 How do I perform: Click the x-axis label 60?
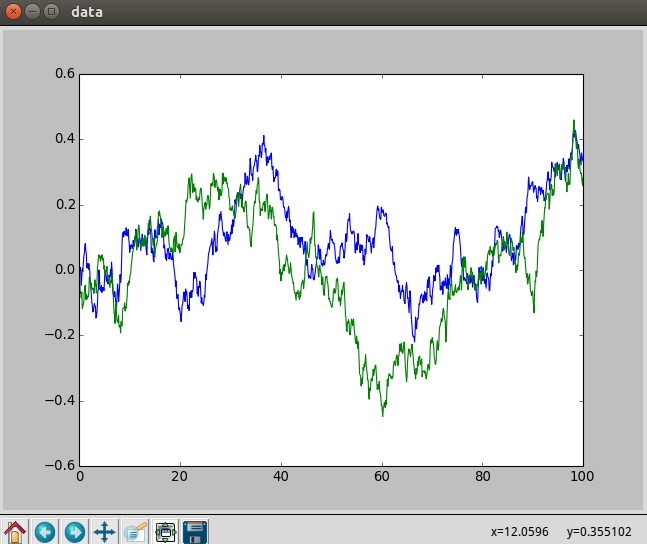click(x=382, y=477)
